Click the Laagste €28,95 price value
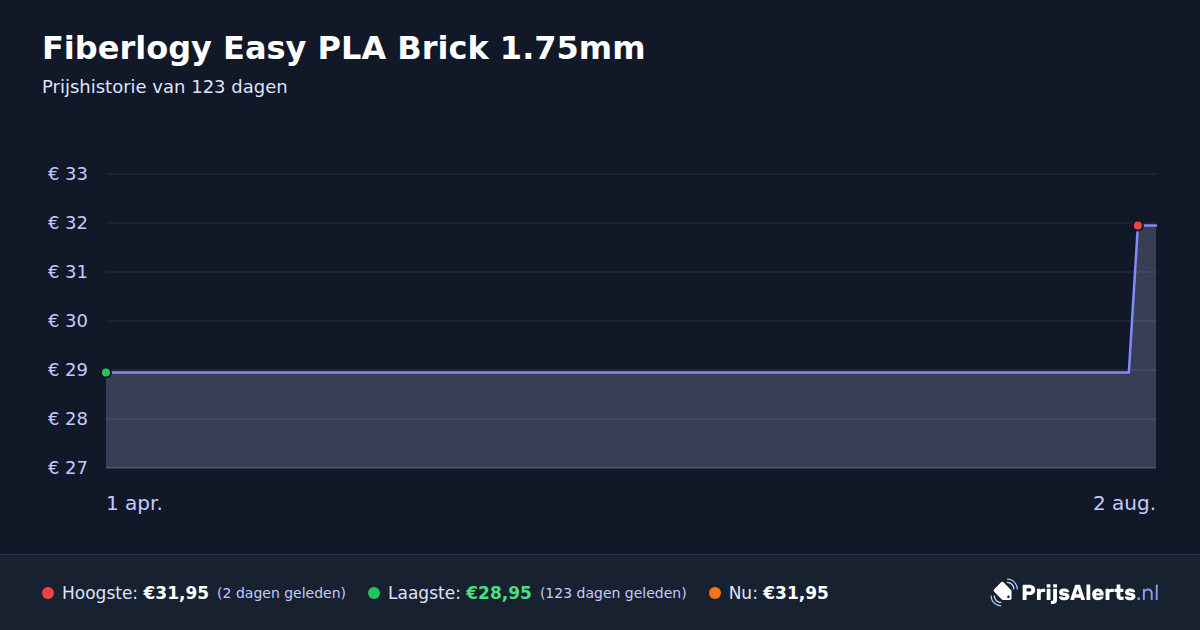The height and width of the screenshot is (630, 1200). click(x=499, y=593)
